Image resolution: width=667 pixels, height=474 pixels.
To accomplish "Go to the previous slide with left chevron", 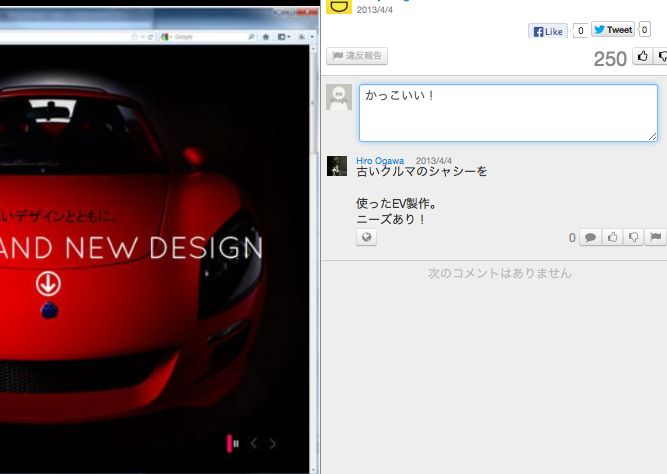I will pyautogui.click(x=254, y=443).
